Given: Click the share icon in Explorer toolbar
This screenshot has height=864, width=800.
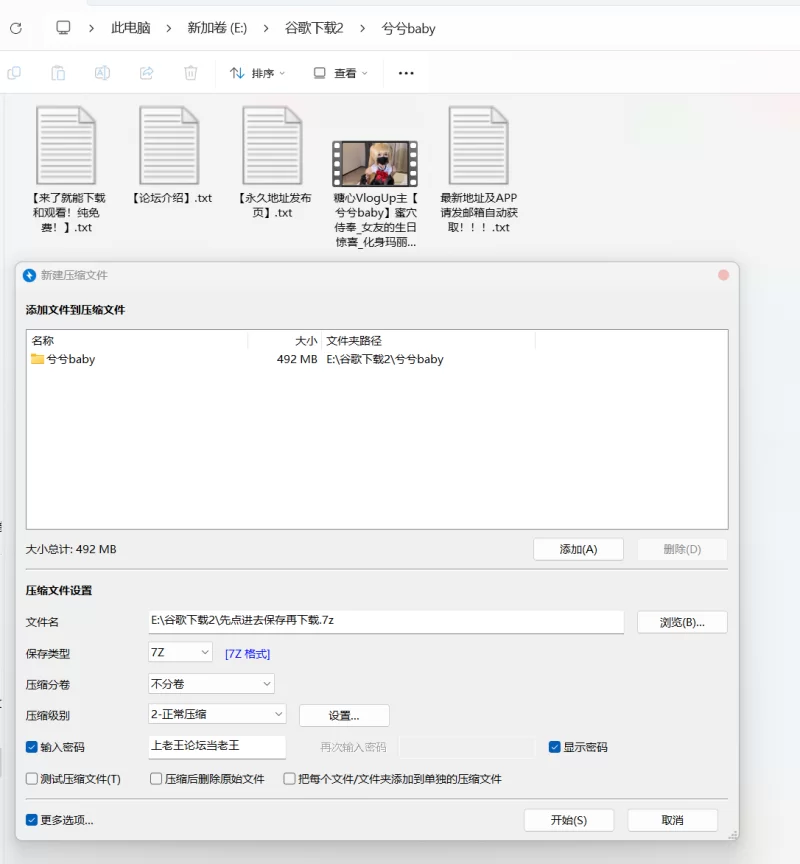Looking at the screenshot, I should [147, 73].
